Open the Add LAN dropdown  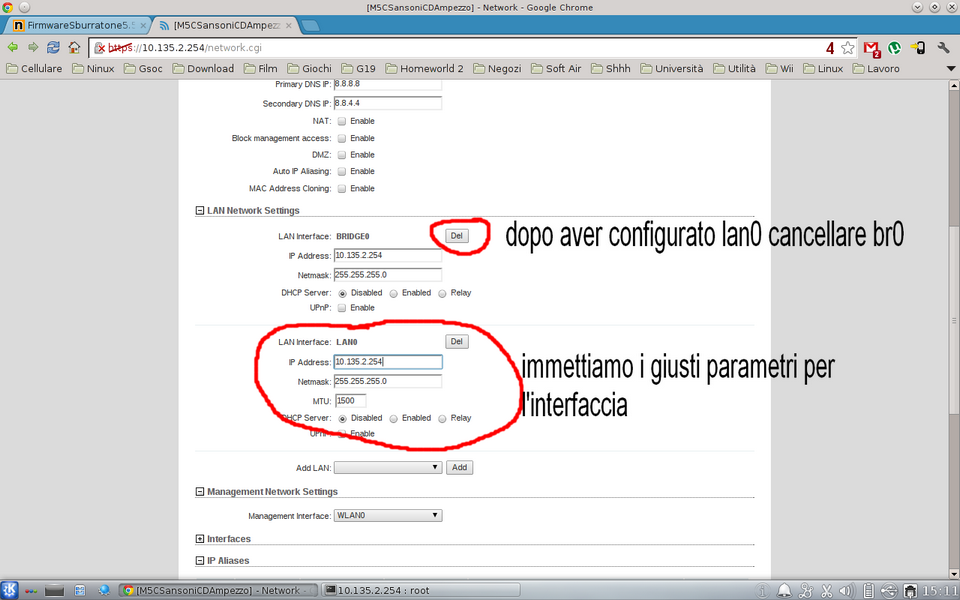pyautogui.click(x=388, y=467)
